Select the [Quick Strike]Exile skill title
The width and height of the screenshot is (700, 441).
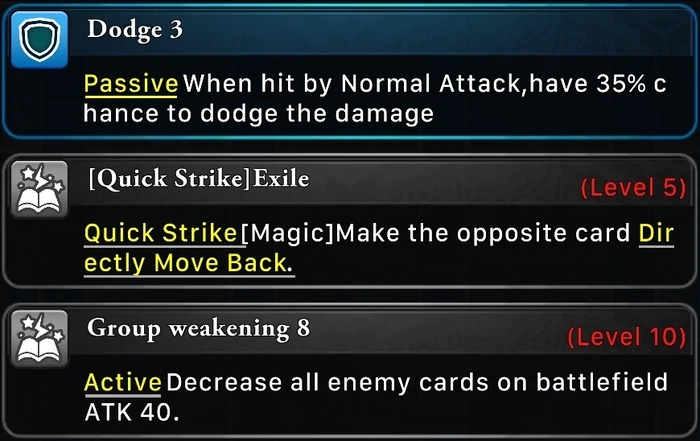tap(198, 179)
